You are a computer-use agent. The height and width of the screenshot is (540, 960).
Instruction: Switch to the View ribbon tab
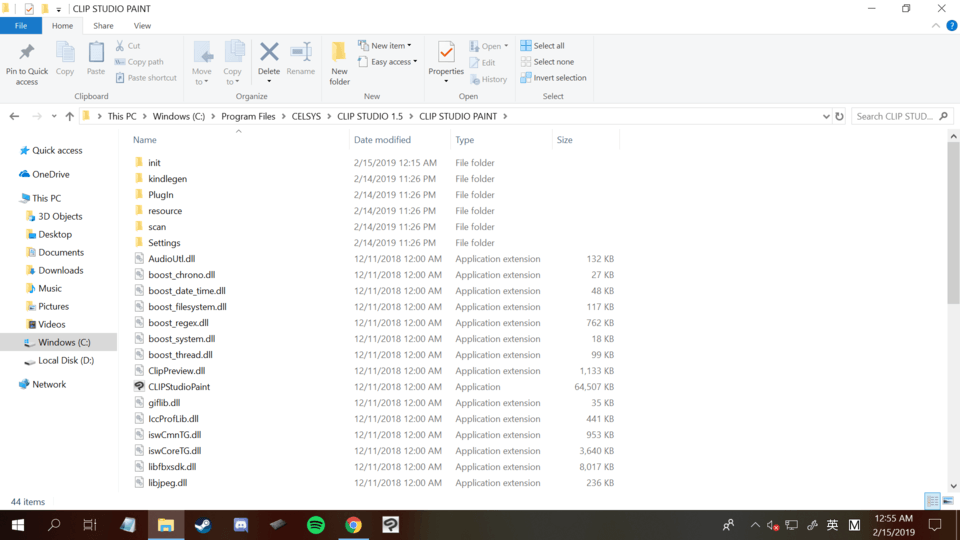[142, 26]
